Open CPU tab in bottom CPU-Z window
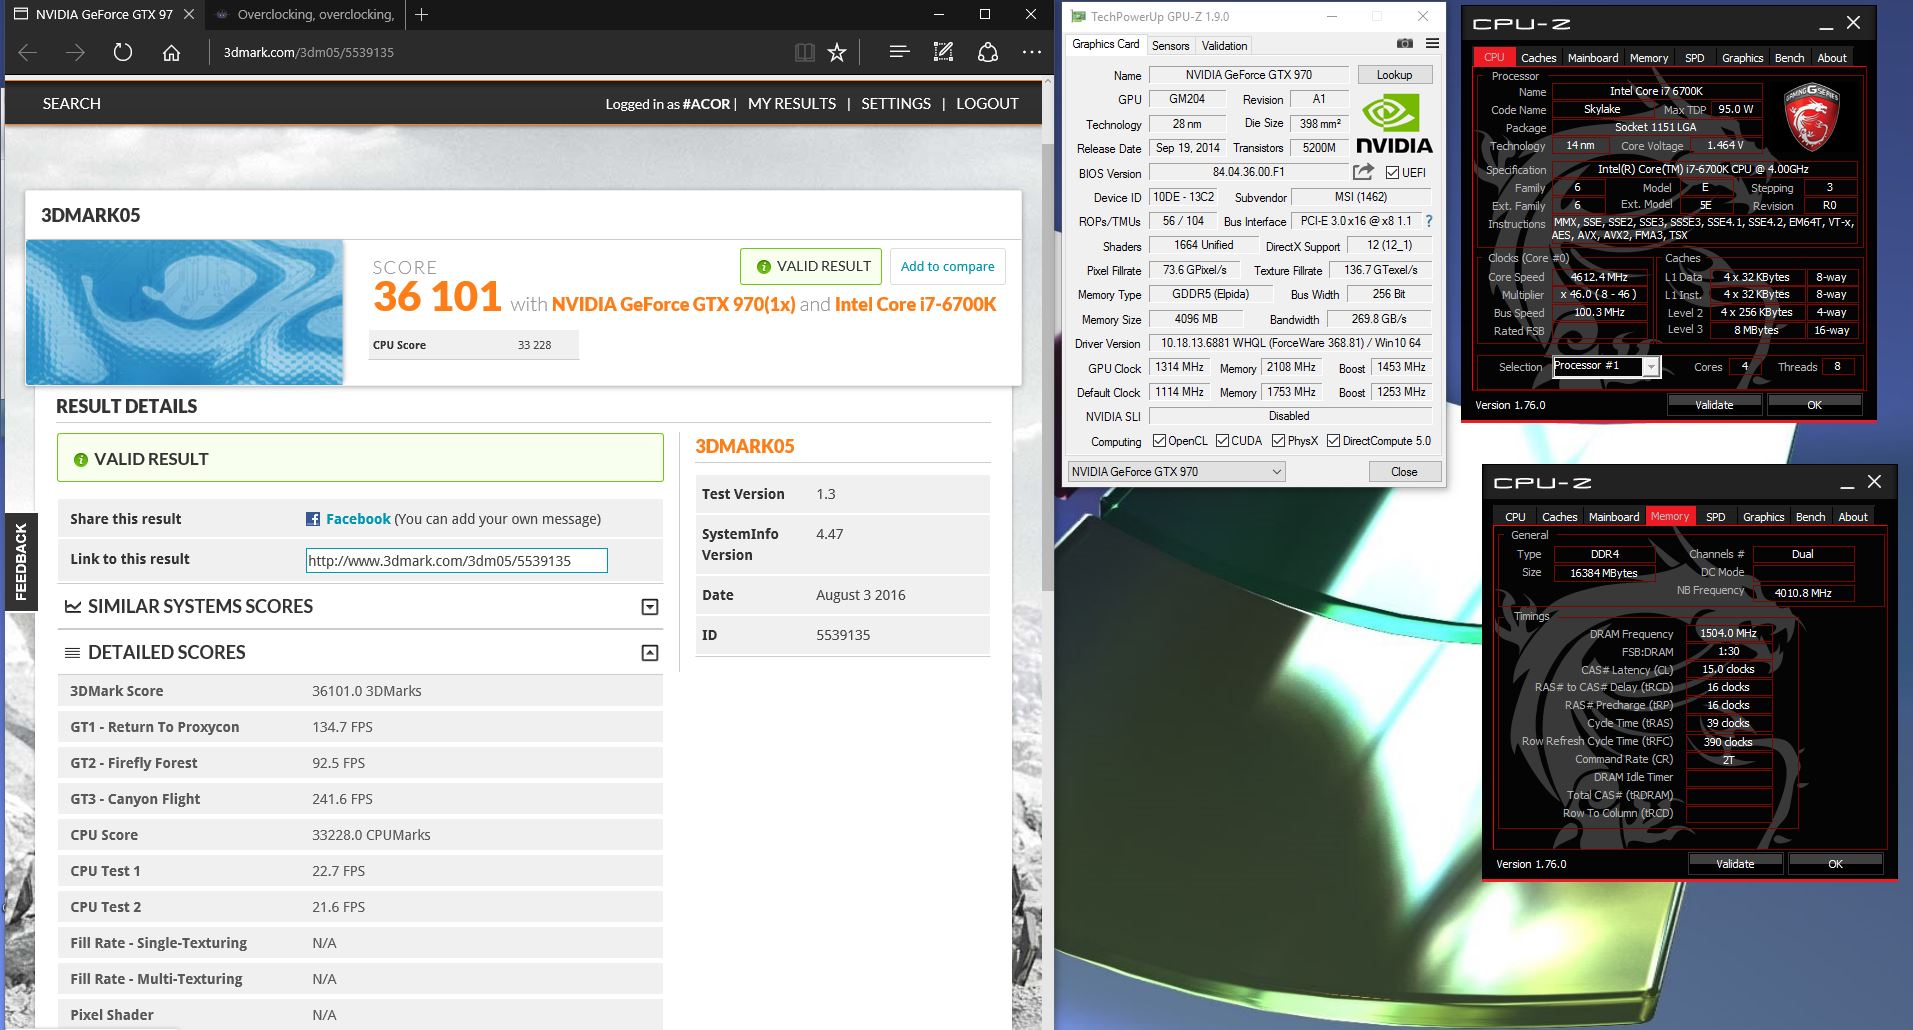 [x=1515, y=517]
